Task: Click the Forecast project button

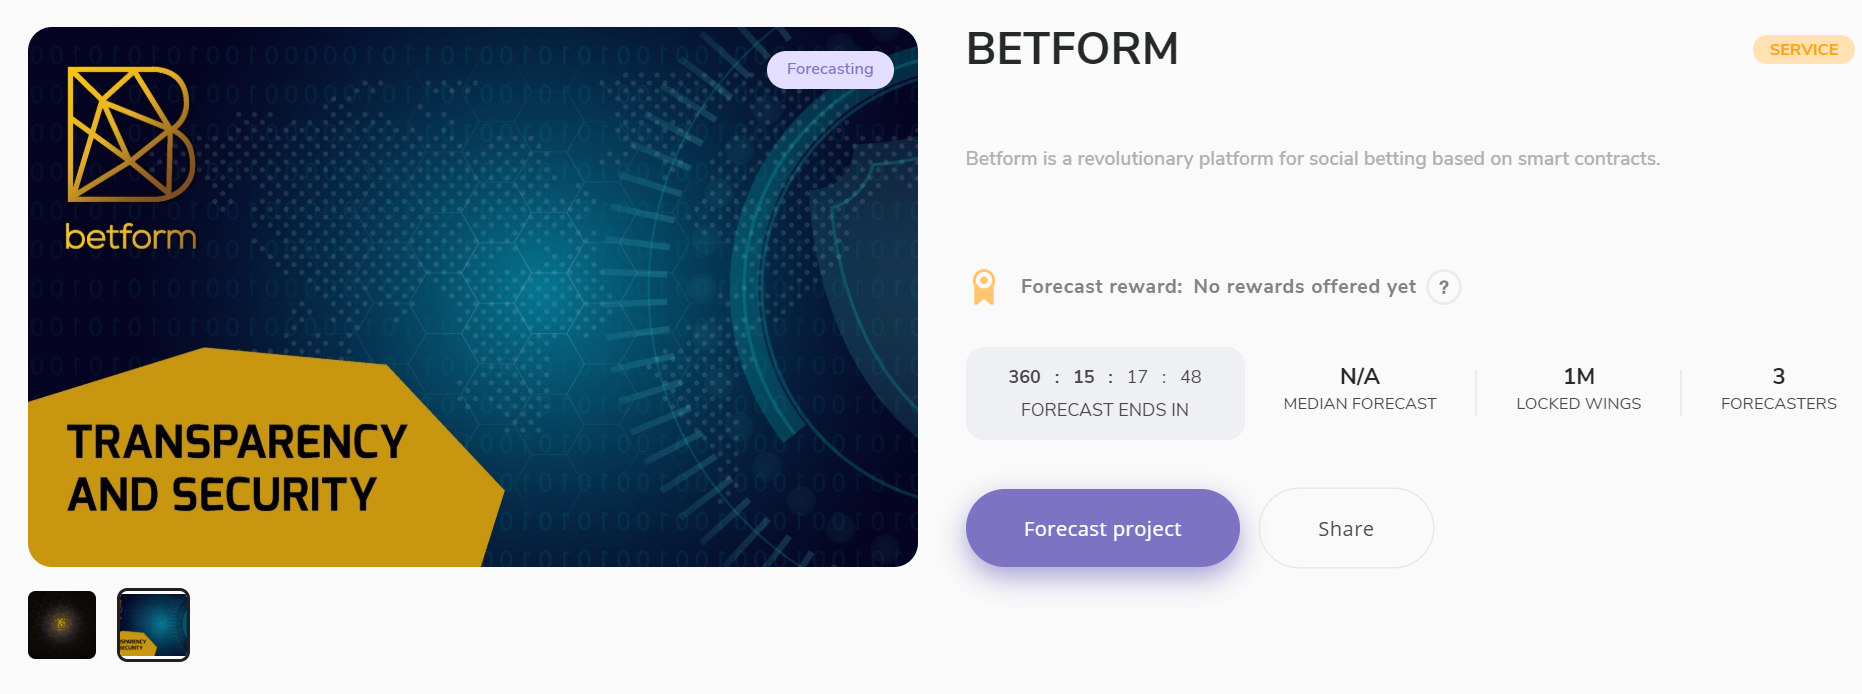Action: point(1102,528)
